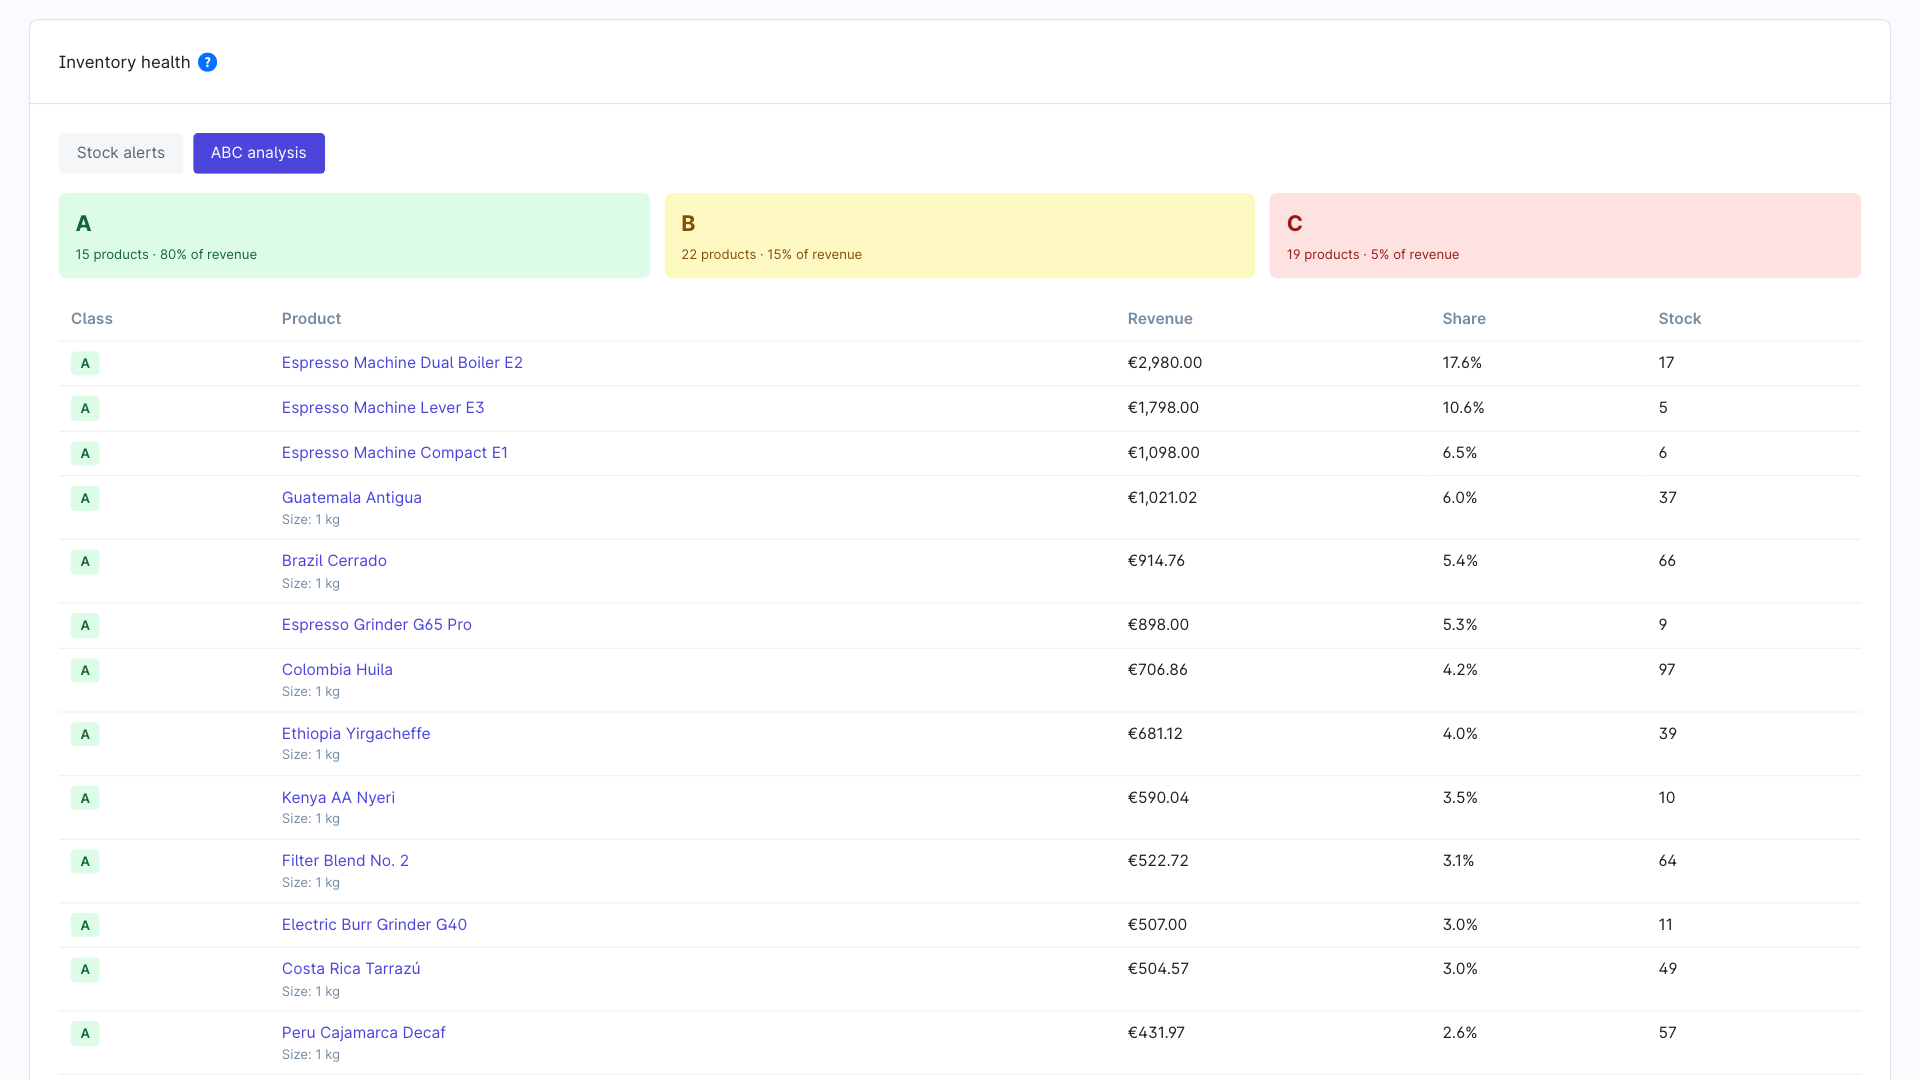Viewport: 1920px width, 1080px height.
Task: Click the Inventory health heading
Action: click(x=124, y=62)
